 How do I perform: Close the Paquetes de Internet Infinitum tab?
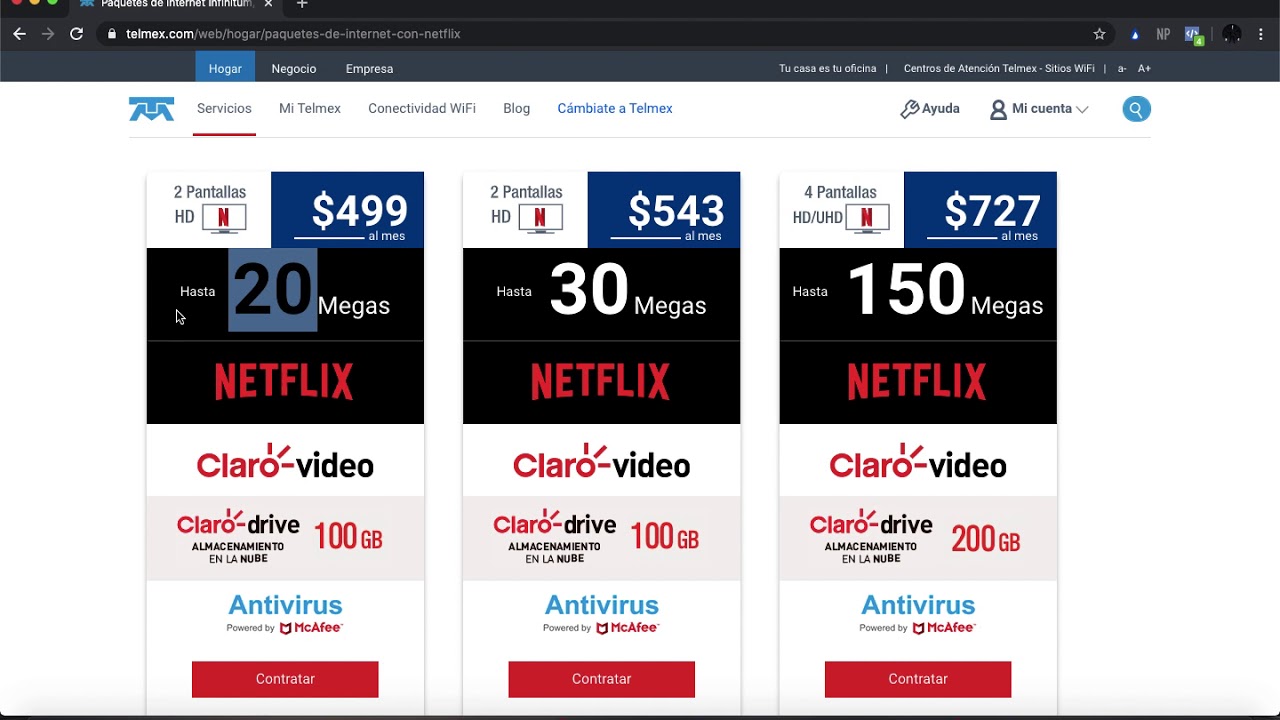pyautogui.click(x=268, y=4)
